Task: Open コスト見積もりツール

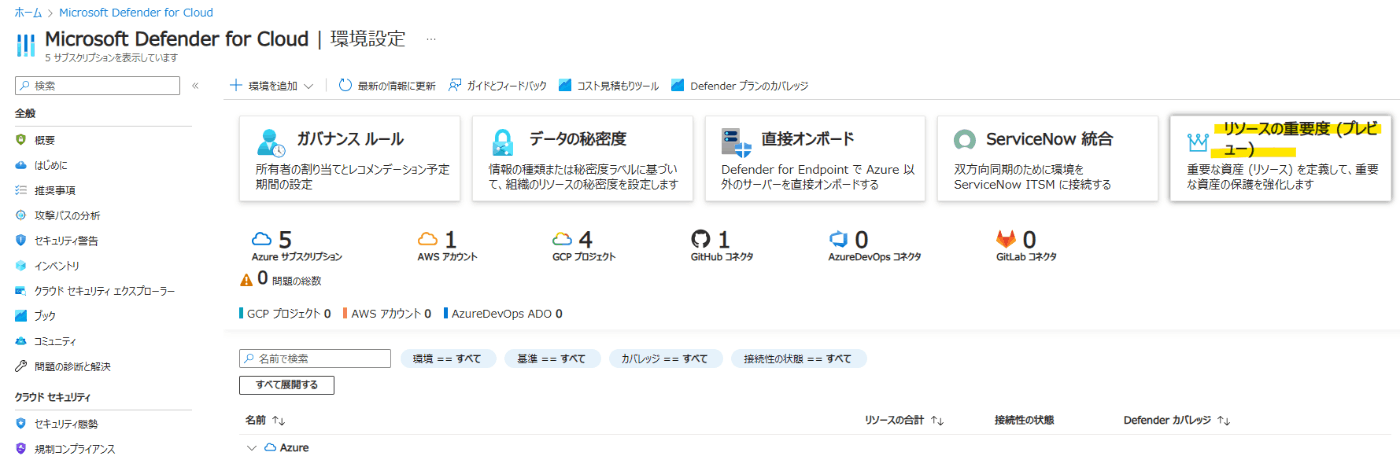Action: 609,86
